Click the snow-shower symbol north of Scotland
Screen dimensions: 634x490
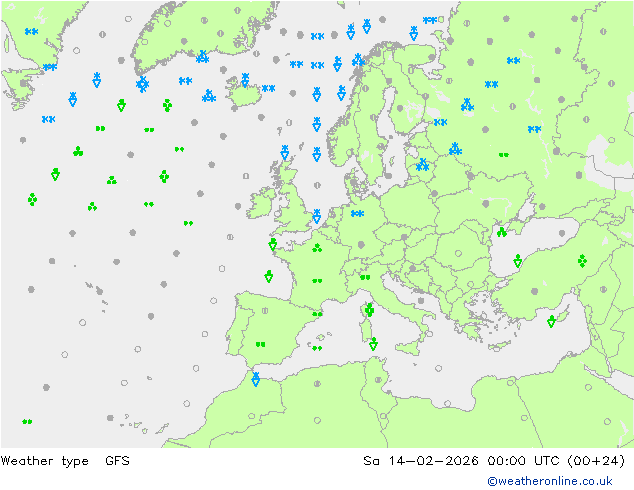[x=285, y=152]
